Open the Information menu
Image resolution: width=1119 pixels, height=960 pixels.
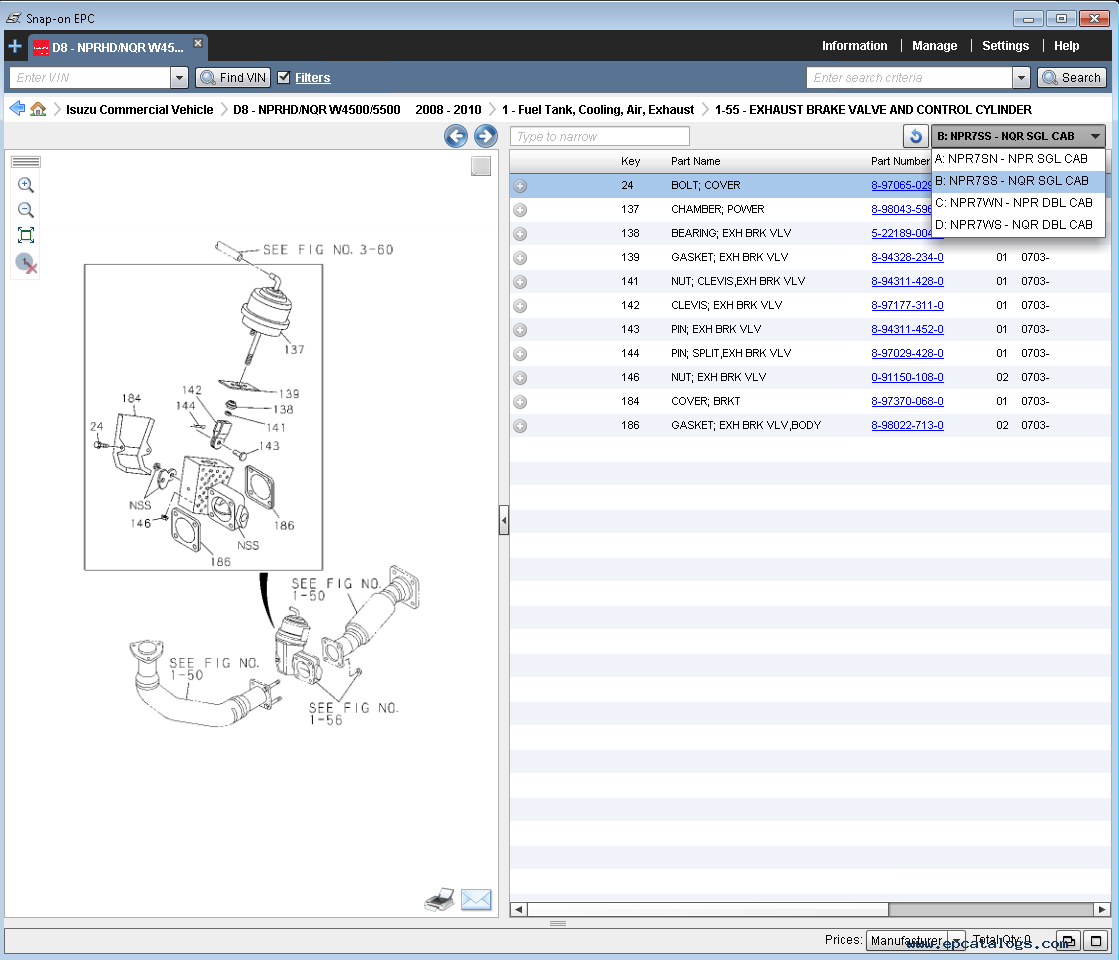pos(854,46)
